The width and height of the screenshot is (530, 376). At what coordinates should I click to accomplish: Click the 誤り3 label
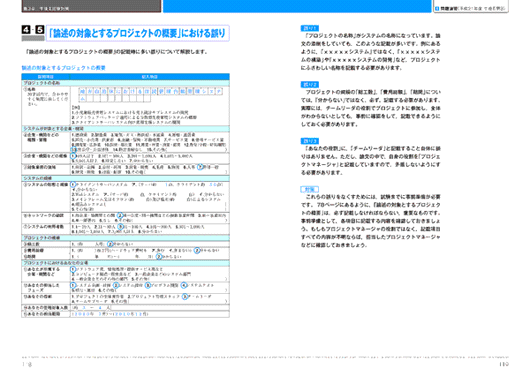(309, 141)
